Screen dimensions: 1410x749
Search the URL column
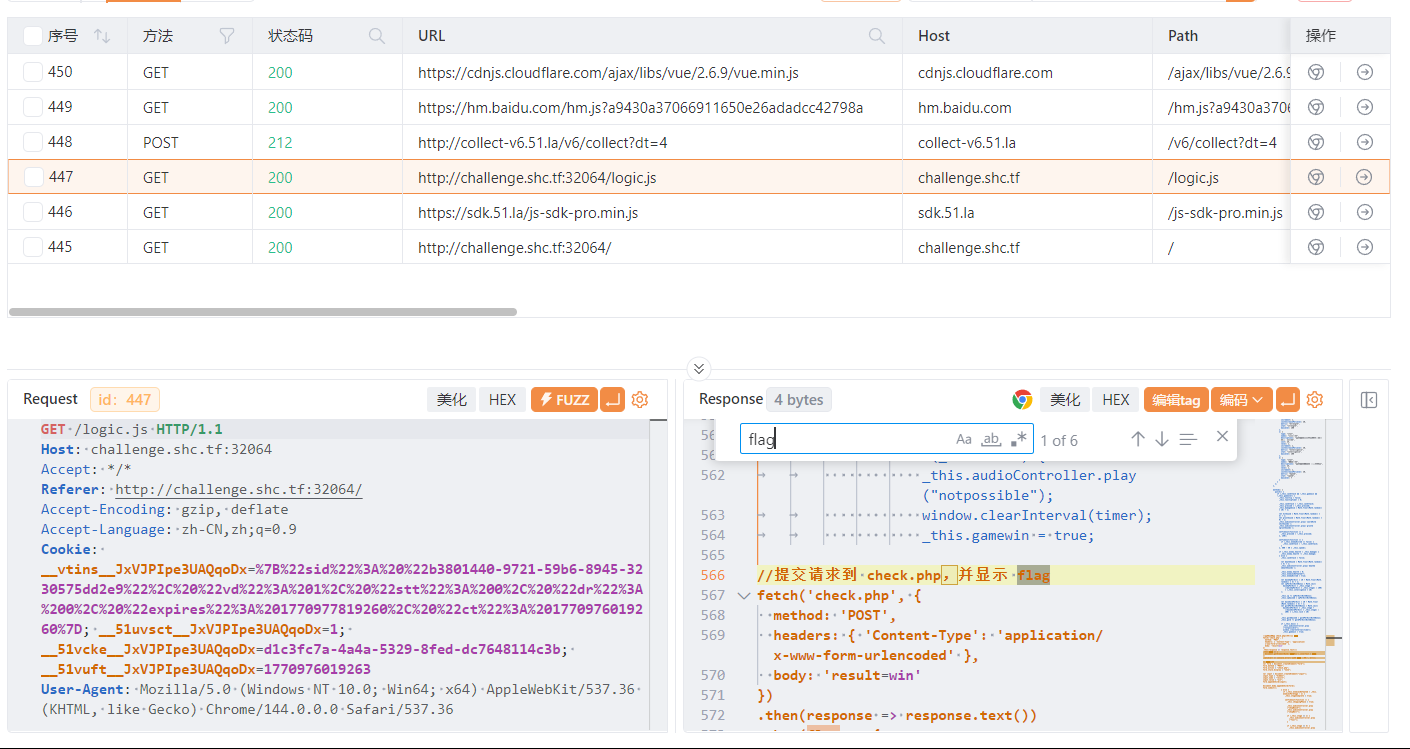pos(877,36)
